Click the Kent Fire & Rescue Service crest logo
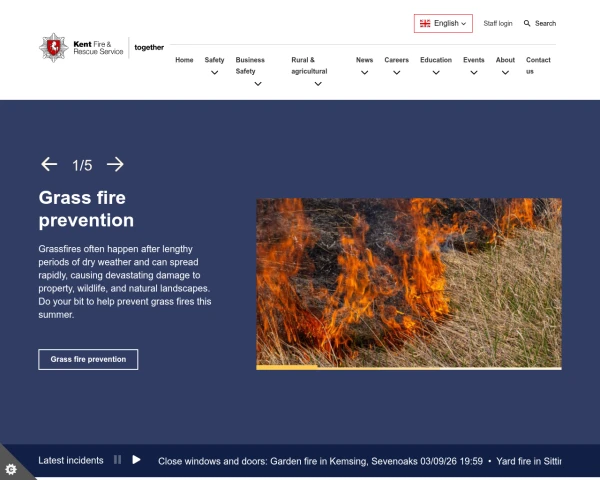The width and height of the screenshot is (600, 480). pos(54,47)
